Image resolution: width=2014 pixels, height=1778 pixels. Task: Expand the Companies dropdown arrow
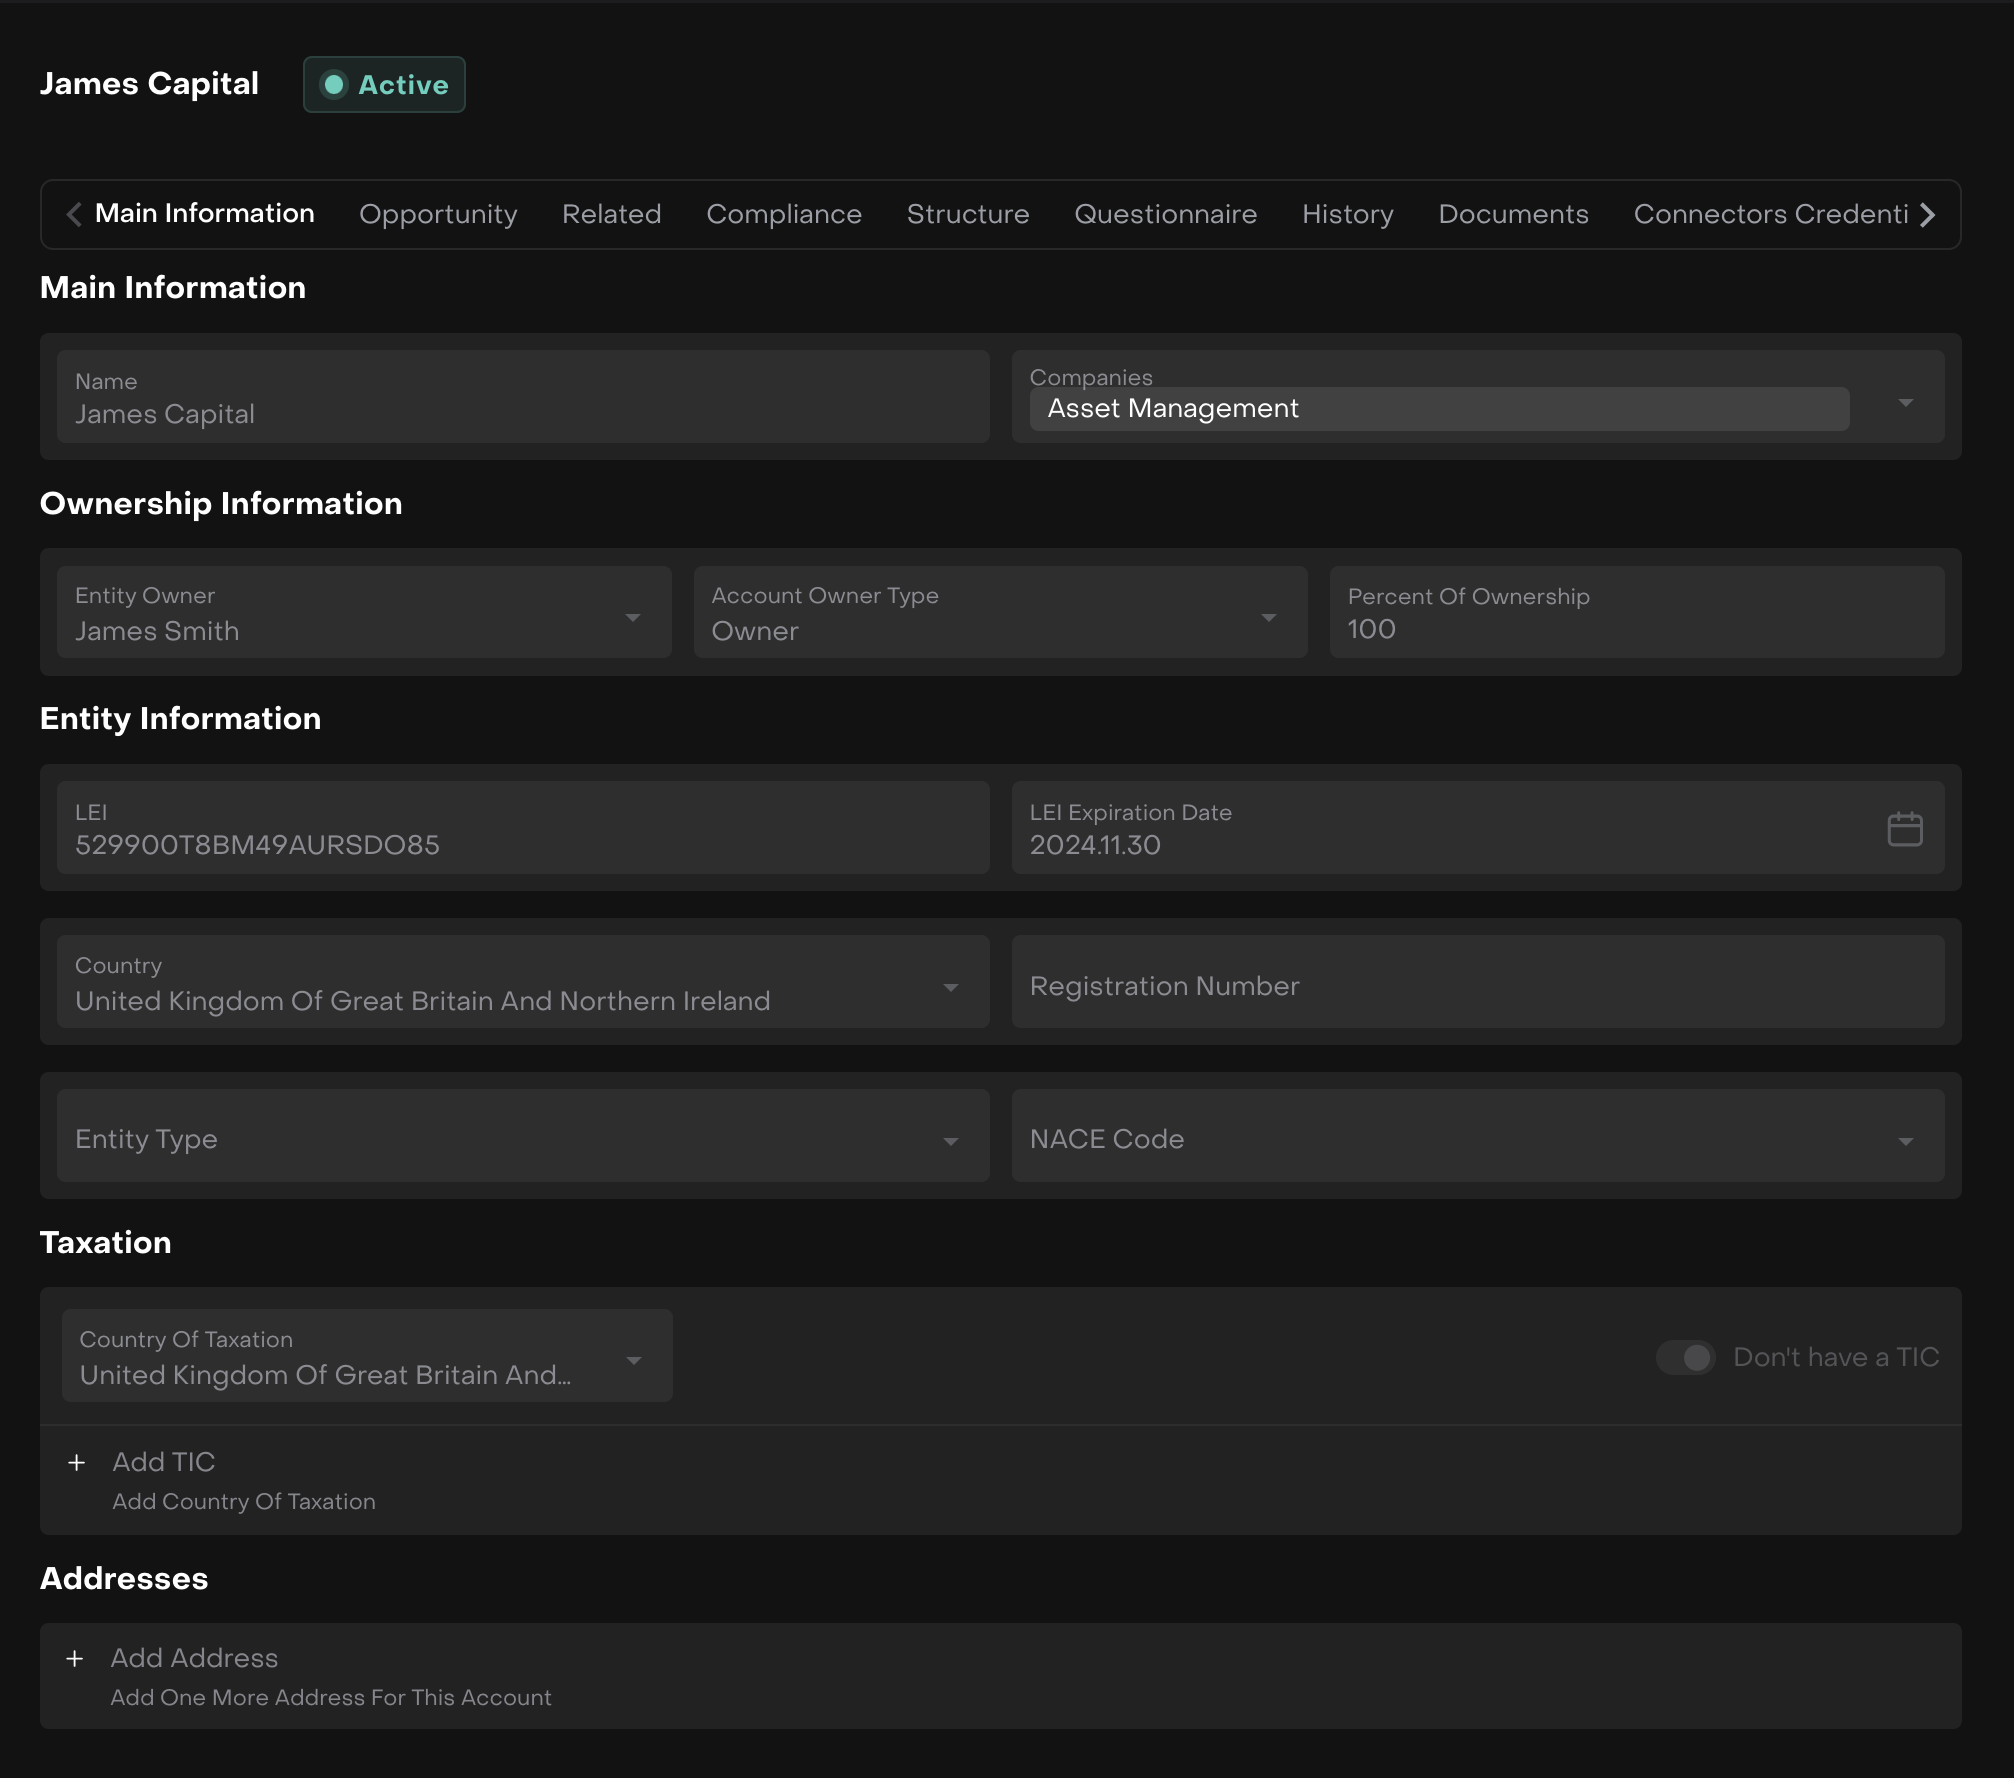pos(1905,403)
